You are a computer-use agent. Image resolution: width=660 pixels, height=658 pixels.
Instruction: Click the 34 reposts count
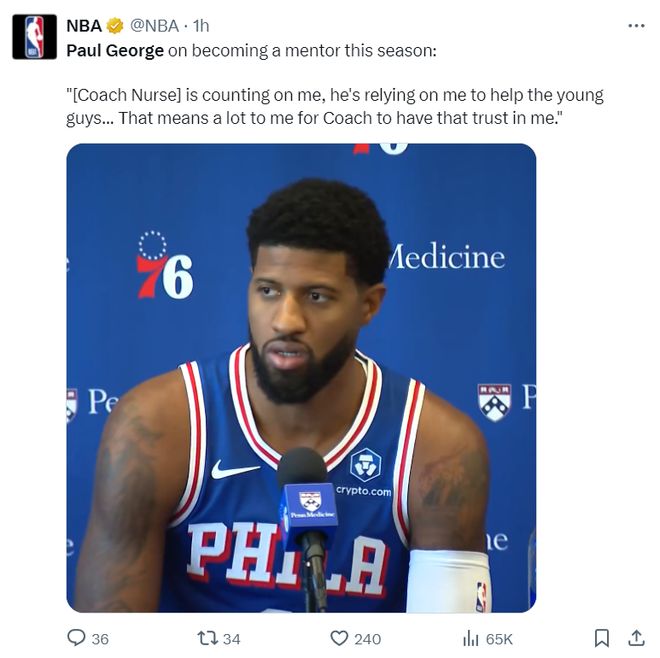pyautogui.click(x=232, y=639)
